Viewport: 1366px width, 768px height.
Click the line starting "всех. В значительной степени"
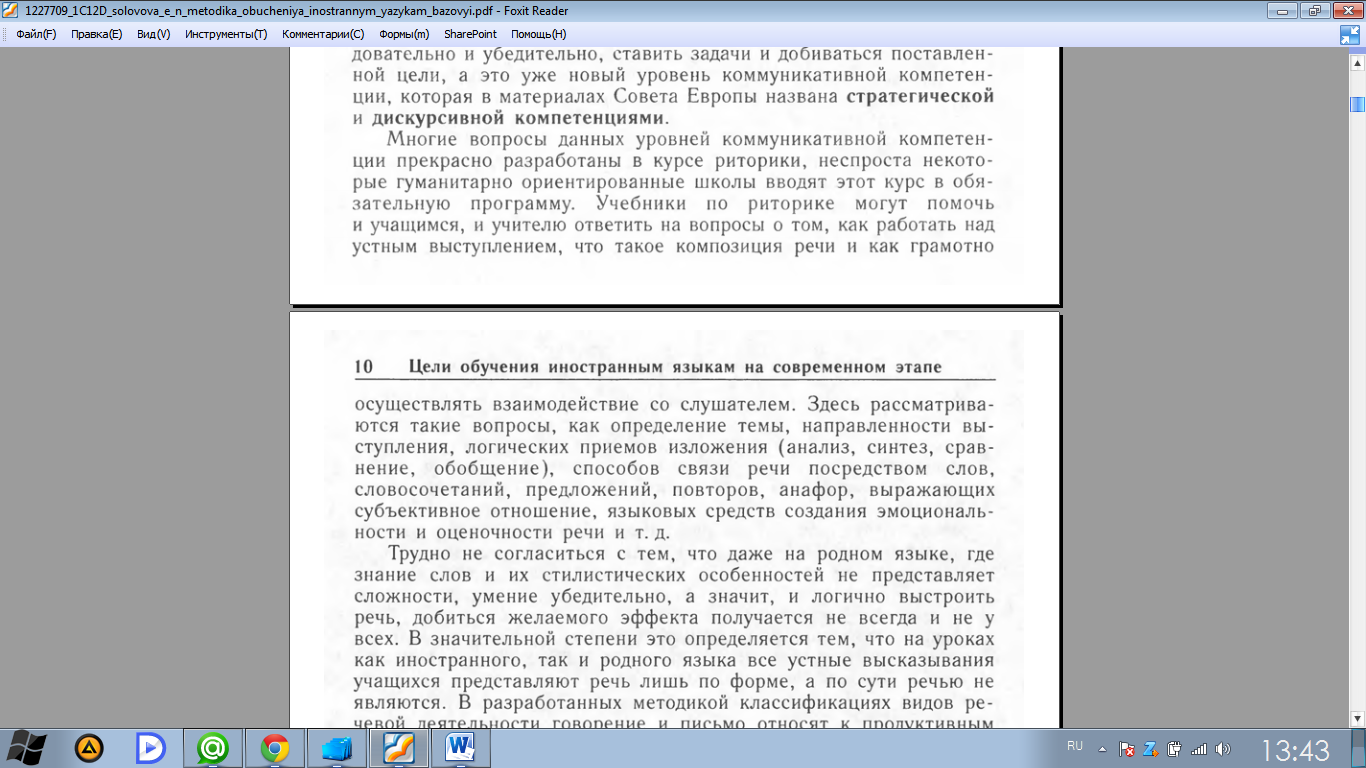pos(674,639)
